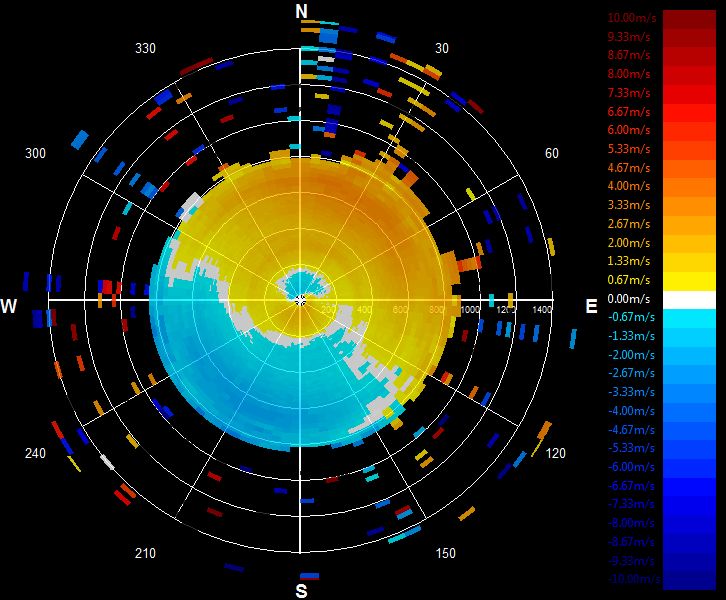The height and width of the screenshot is (600, 726).
Task: Click the -4.67m/s legend label
Action: [x=631, y=430]
